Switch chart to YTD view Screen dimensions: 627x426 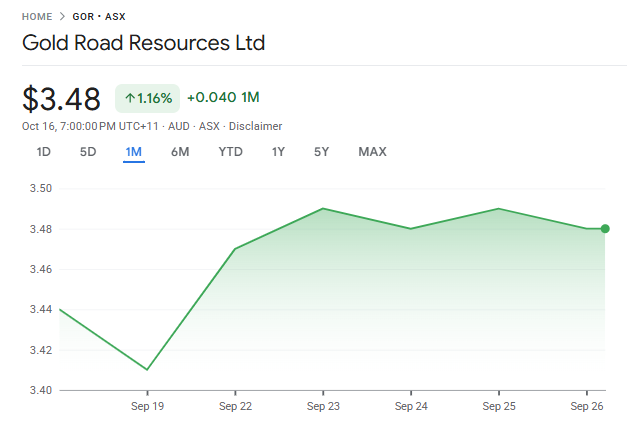click(x=230, y=152)
